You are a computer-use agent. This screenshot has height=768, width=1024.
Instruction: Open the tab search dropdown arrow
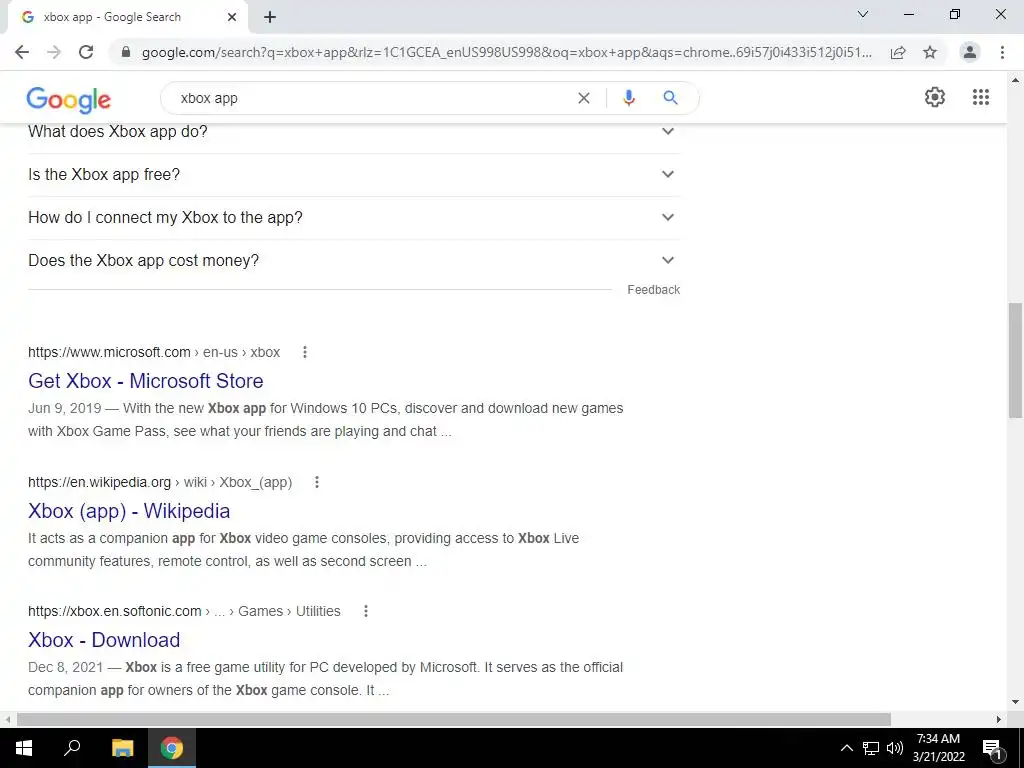coord(863,14)
